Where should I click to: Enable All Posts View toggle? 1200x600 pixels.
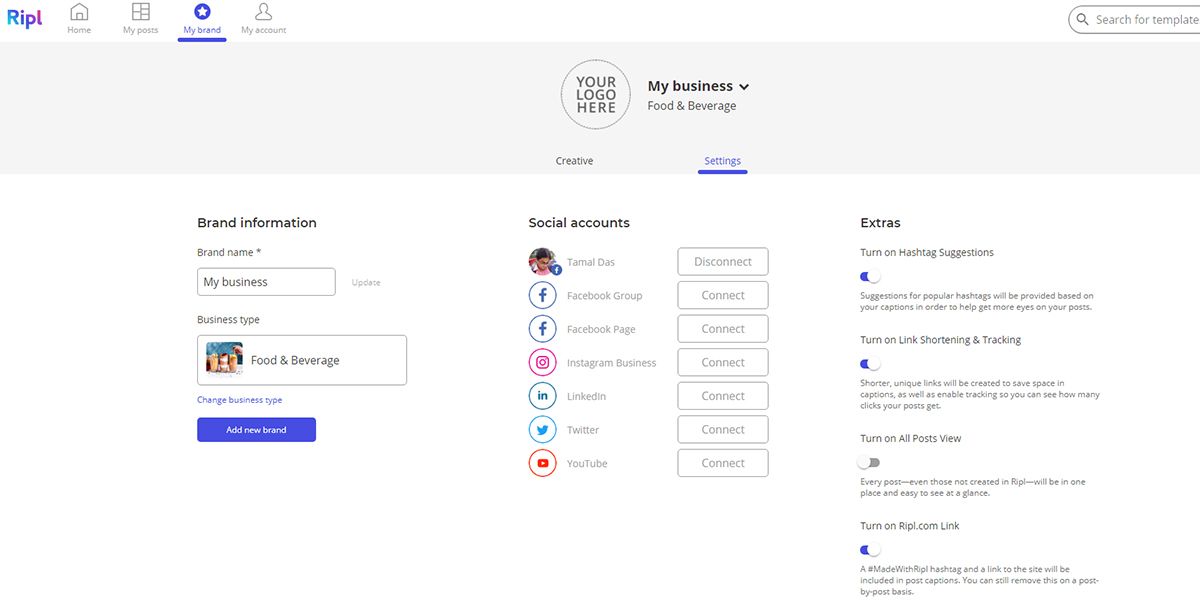[870, 462]
